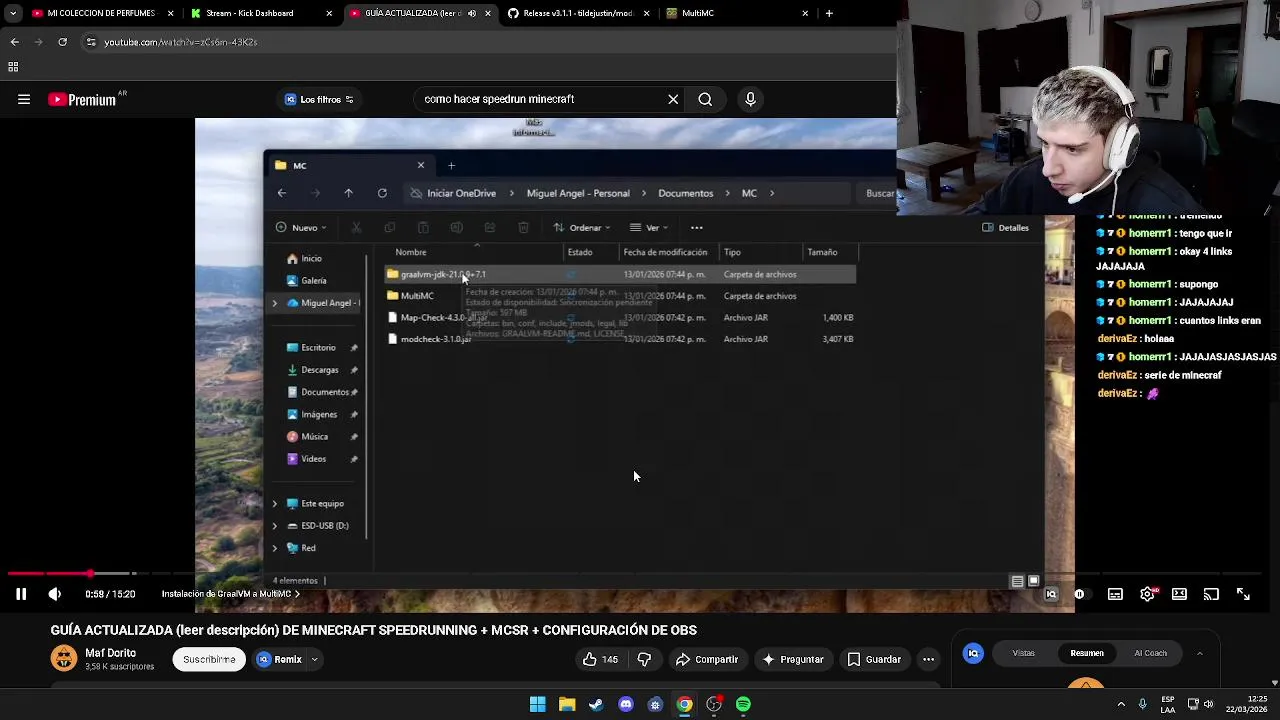
Task: Clear the search query text
Action: tap(673, 99)
